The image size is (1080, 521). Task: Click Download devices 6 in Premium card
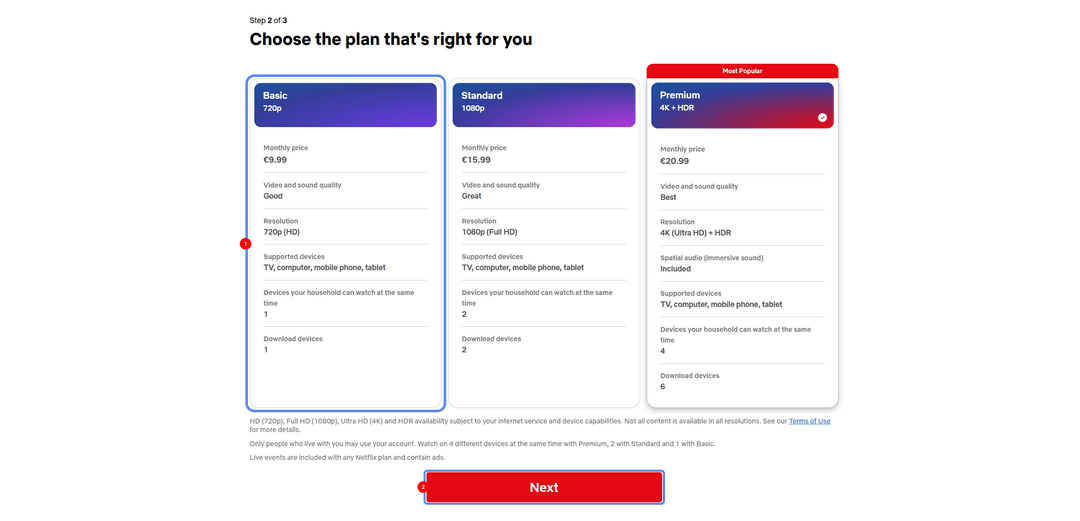tap(742, 381)
